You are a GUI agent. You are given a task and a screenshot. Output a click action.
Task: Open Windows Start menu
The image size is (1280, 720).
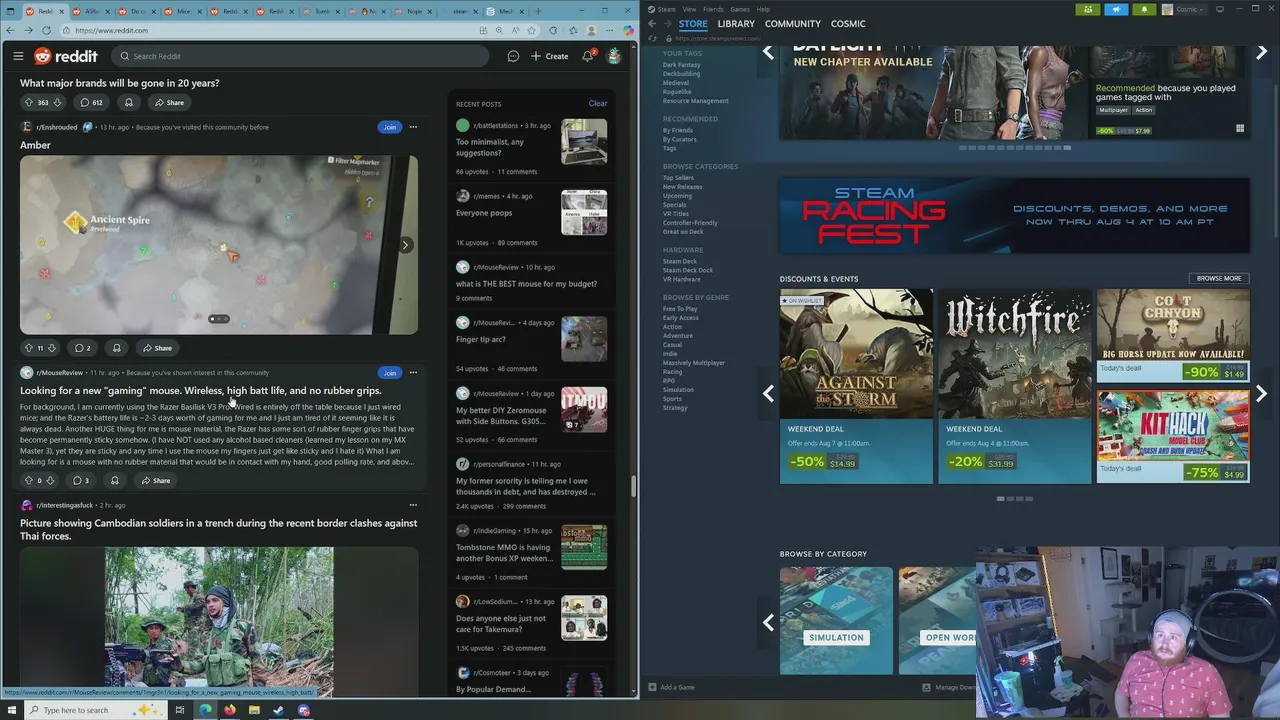(11, 710)
